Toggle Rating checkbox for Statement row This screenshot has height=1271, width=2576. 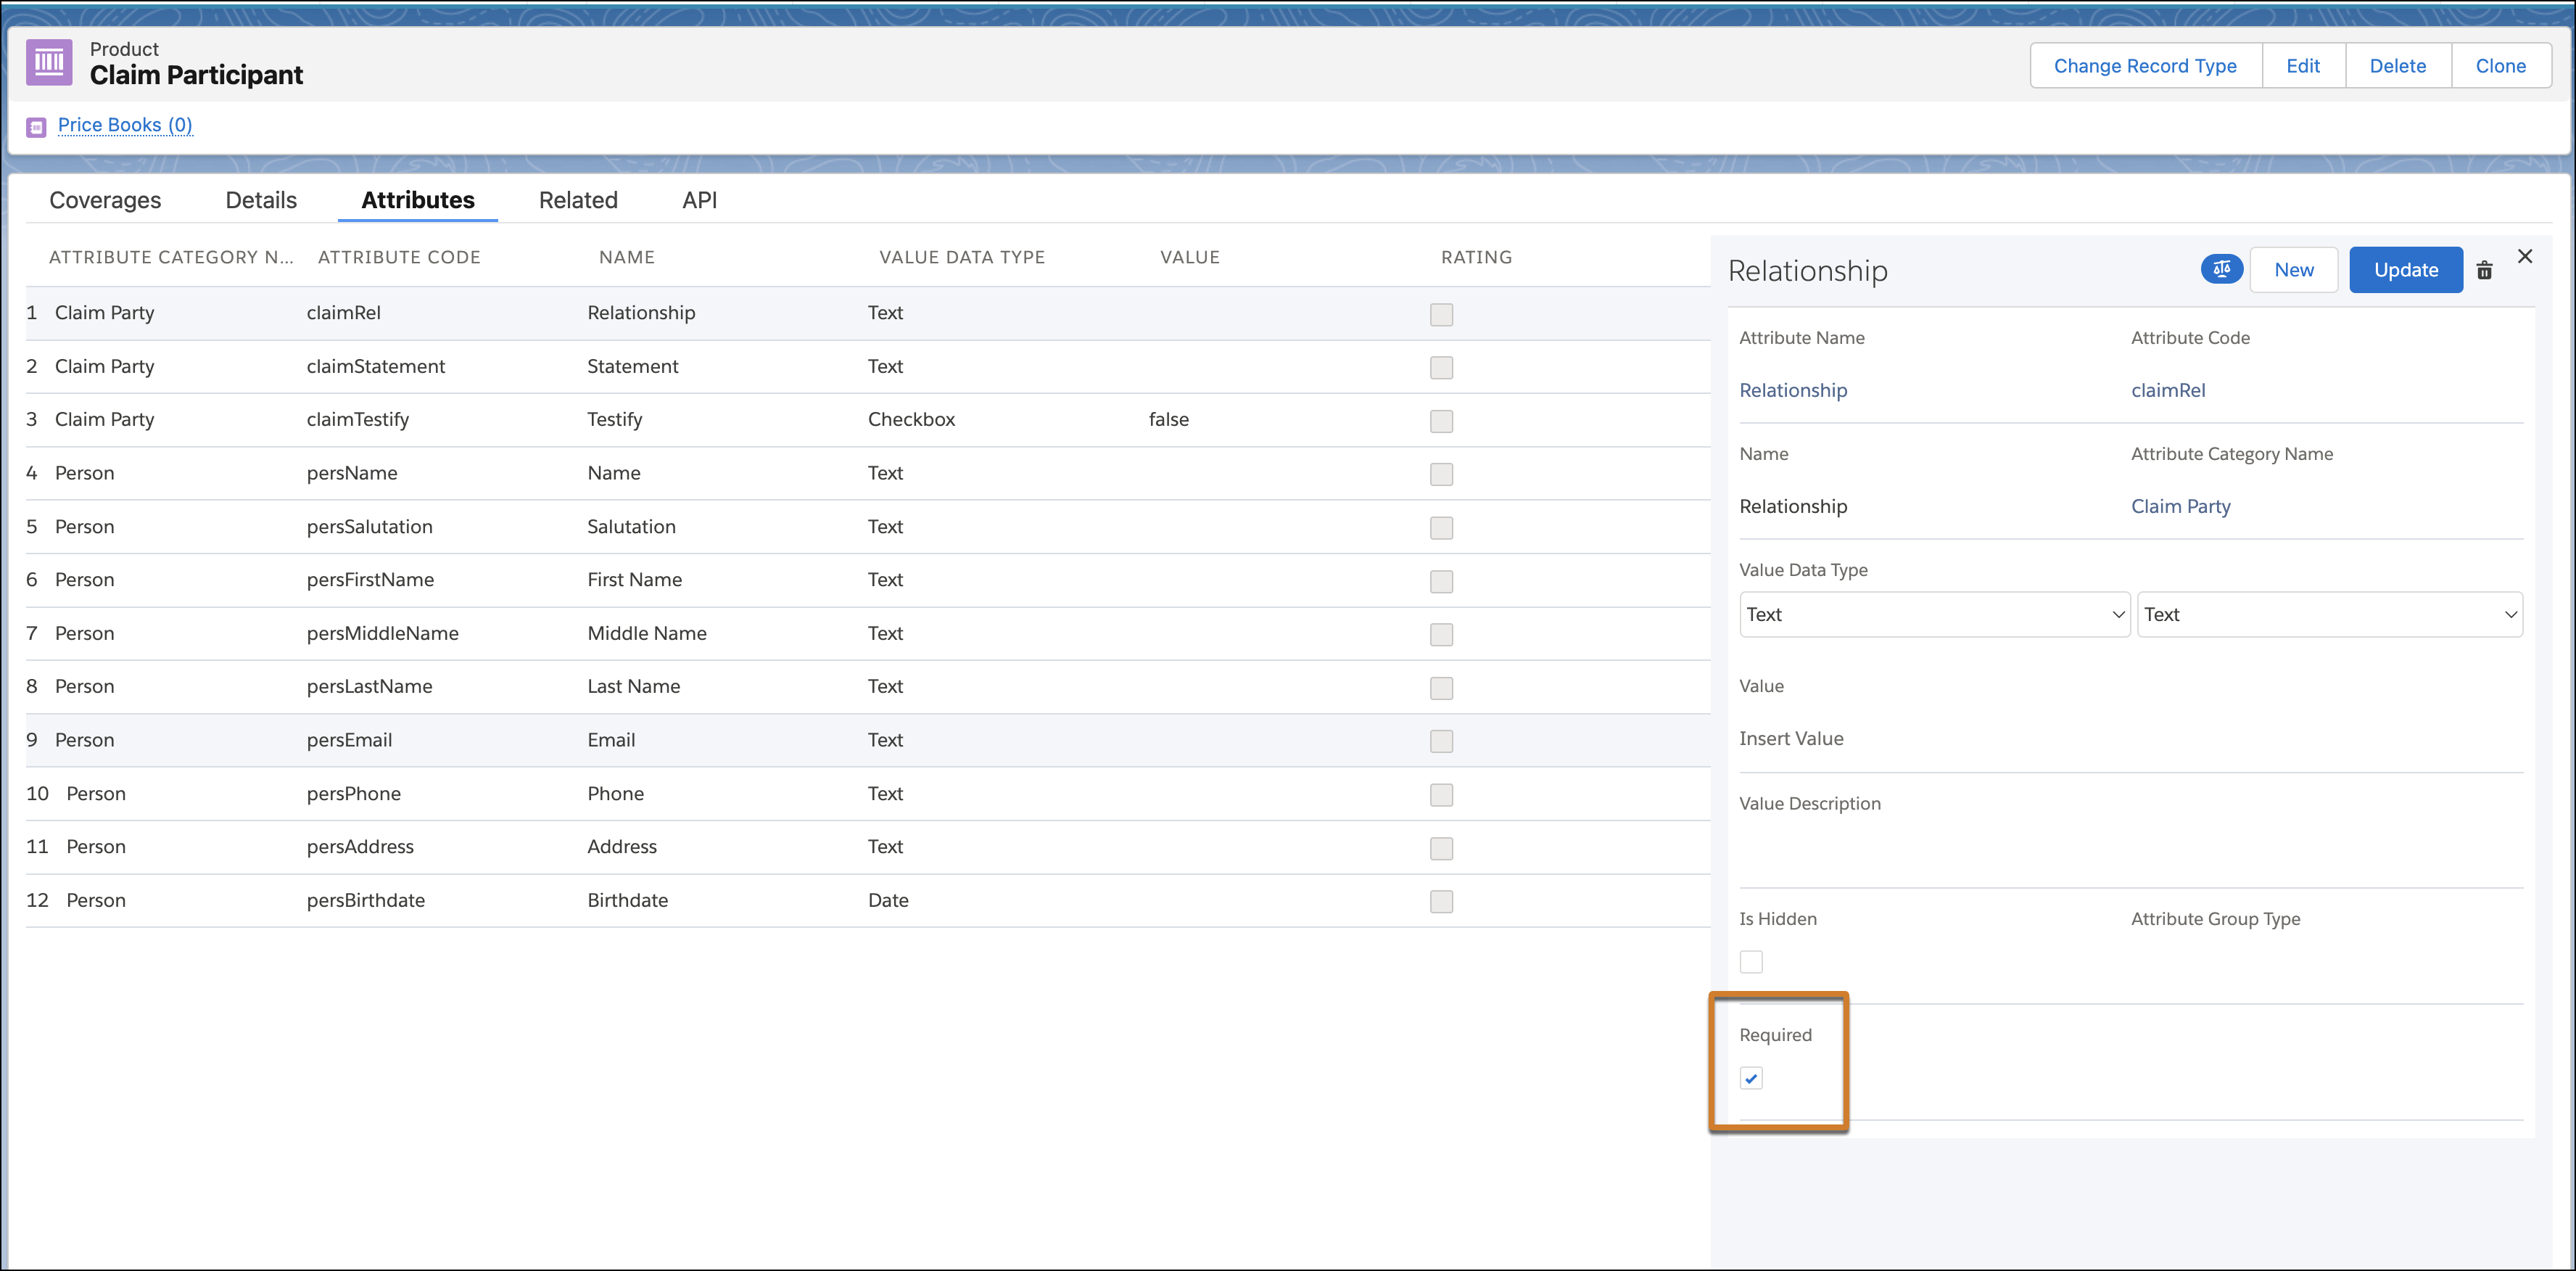pyautogui.click(x=1441, y=367)
